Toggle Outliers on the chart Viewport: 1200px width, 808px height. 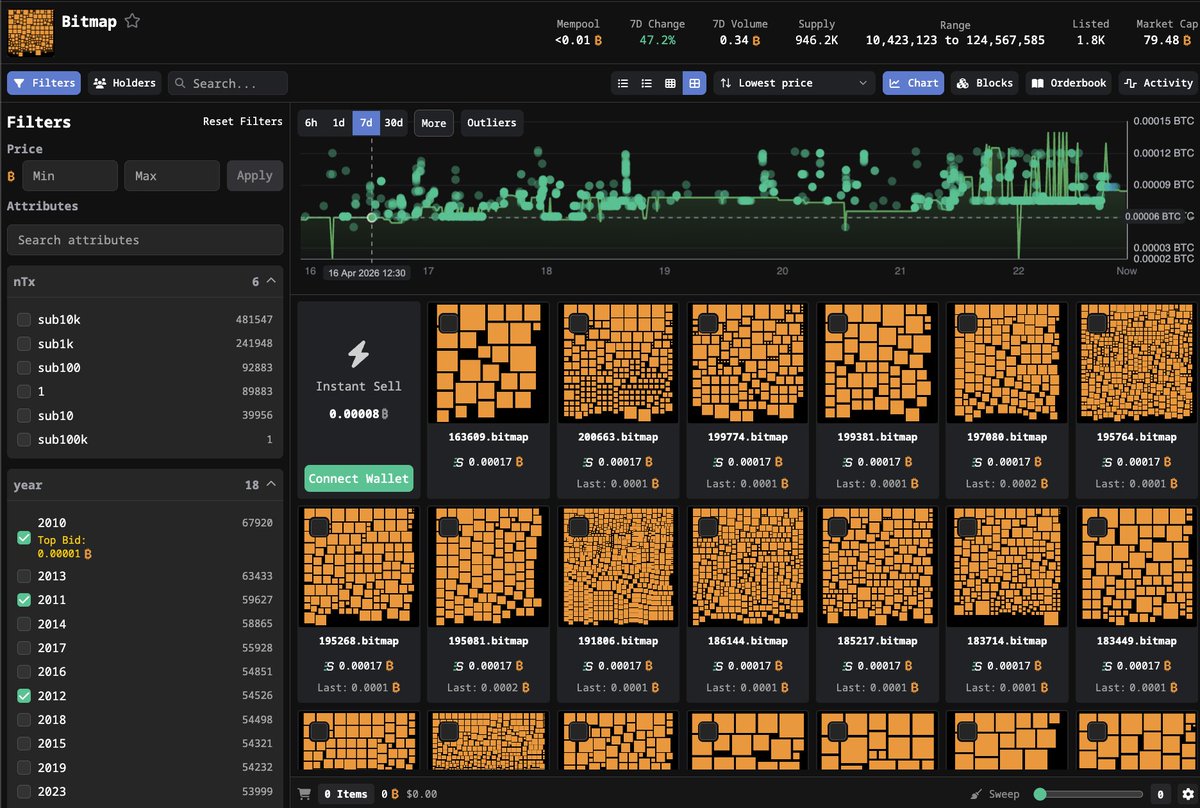[492, 123]
